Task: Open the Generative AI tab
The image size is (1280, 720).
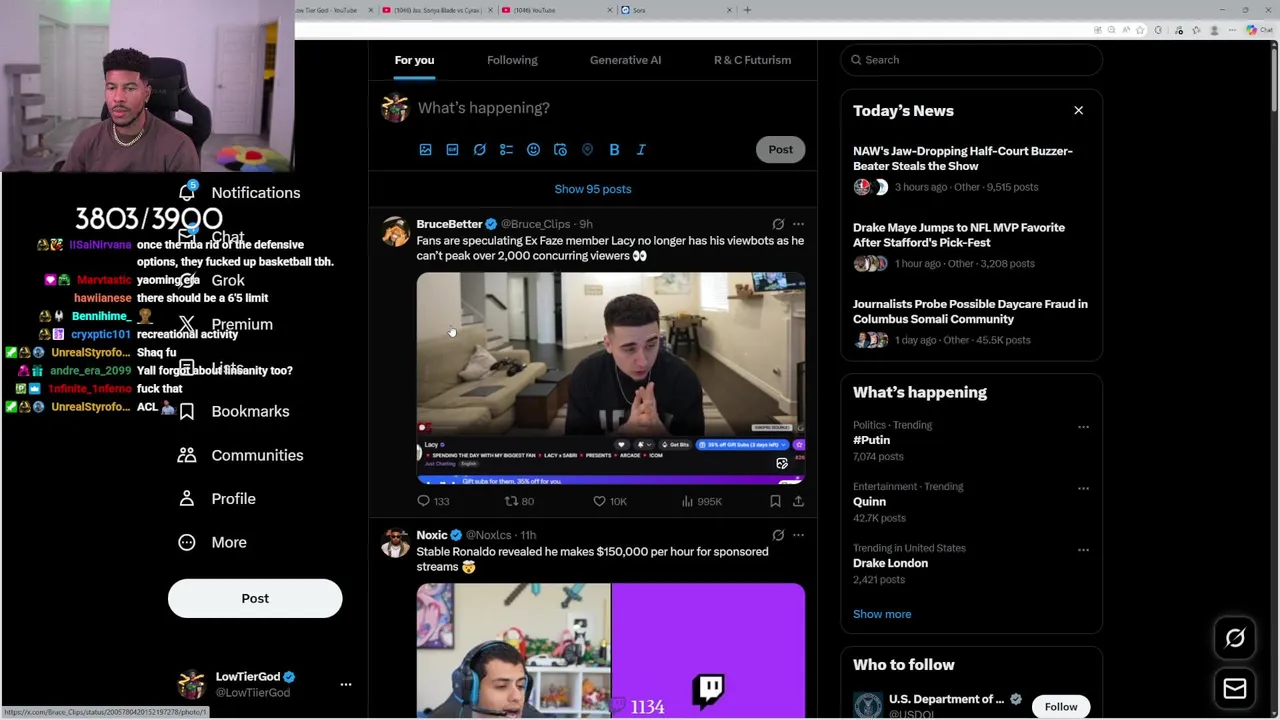Action: pyautogui.click(x=625, y=60)
